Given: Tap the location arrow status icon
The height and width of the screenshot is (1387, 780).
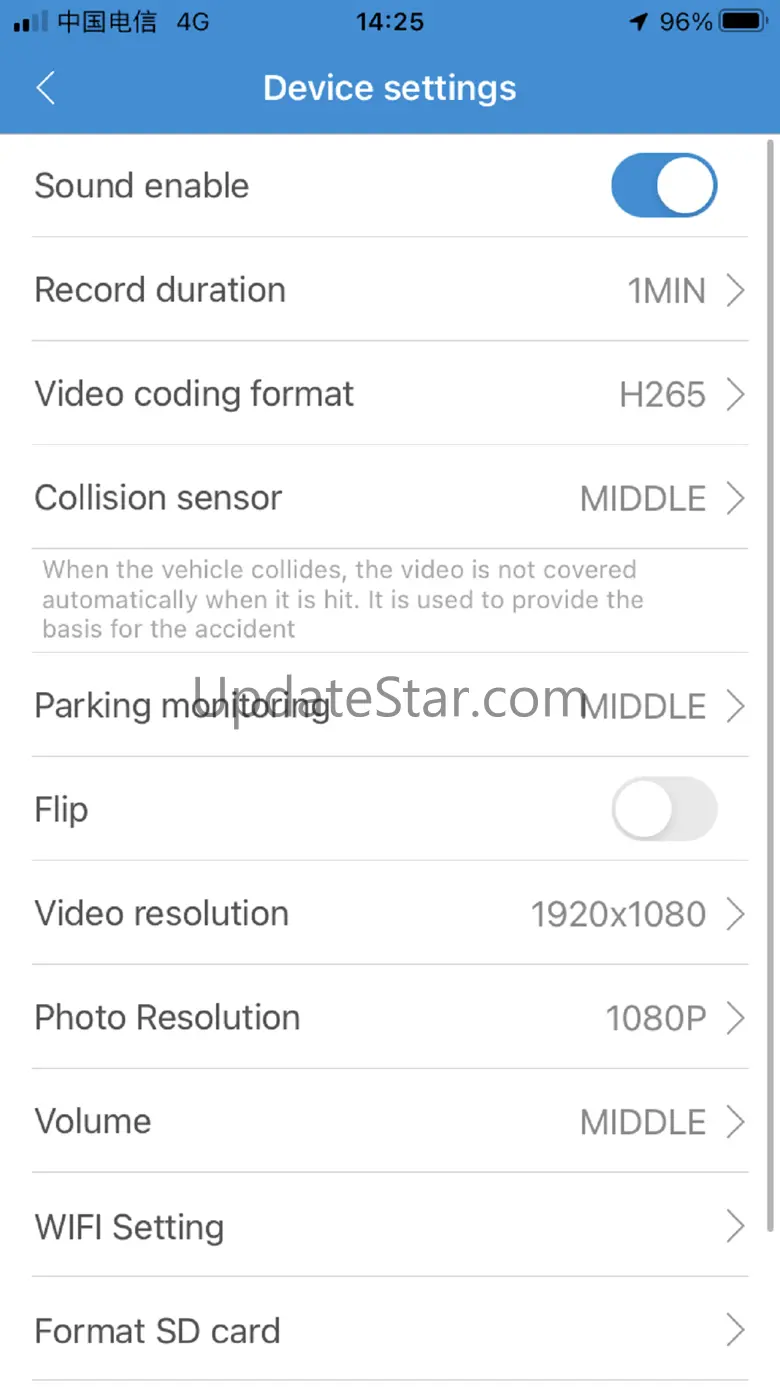Looking at the screenshot, I should (x=639, y=21).
